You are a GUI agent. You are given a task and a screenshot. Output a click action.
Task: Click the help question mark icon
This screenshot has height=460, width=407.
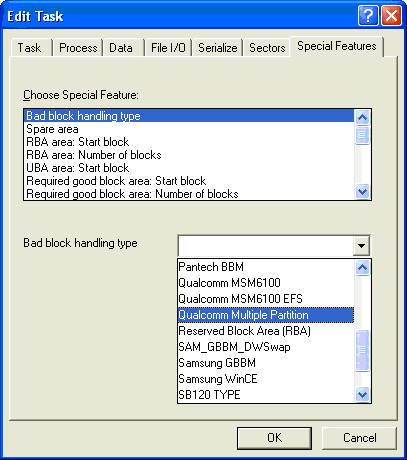(x=368, y=15)
